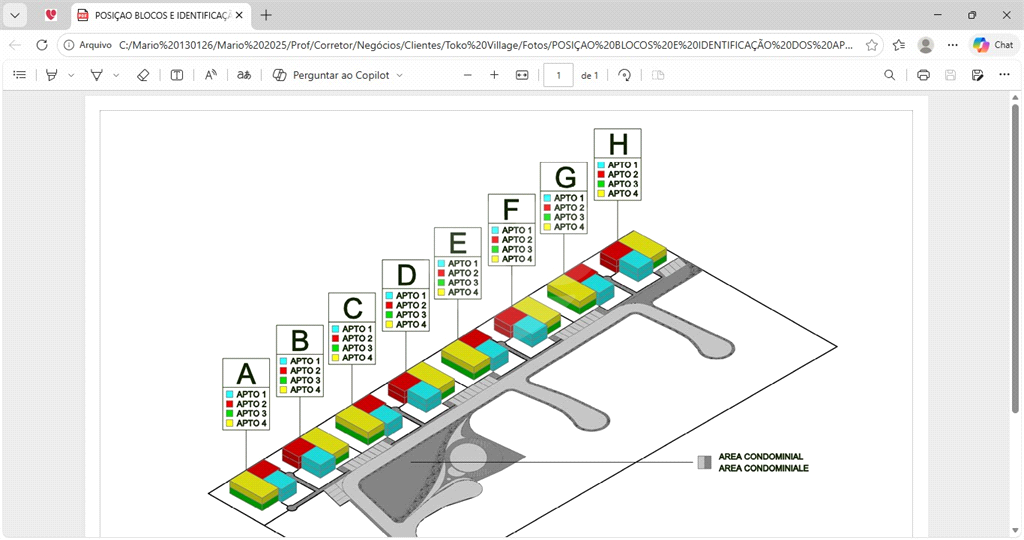Rotate the PDF page
Image resolution: width=1024 pixels, height=540 pixels.
(x=625, y=75)
